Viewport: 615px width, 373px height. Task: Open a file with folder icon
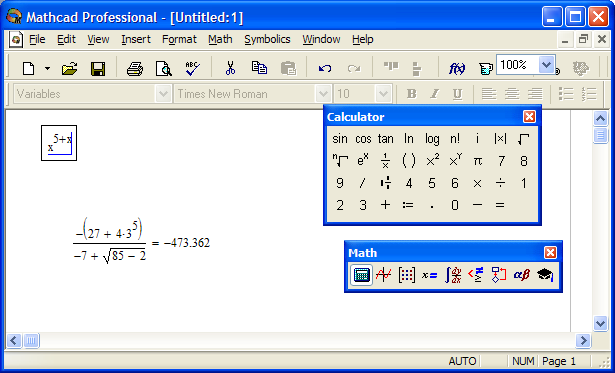69,69
